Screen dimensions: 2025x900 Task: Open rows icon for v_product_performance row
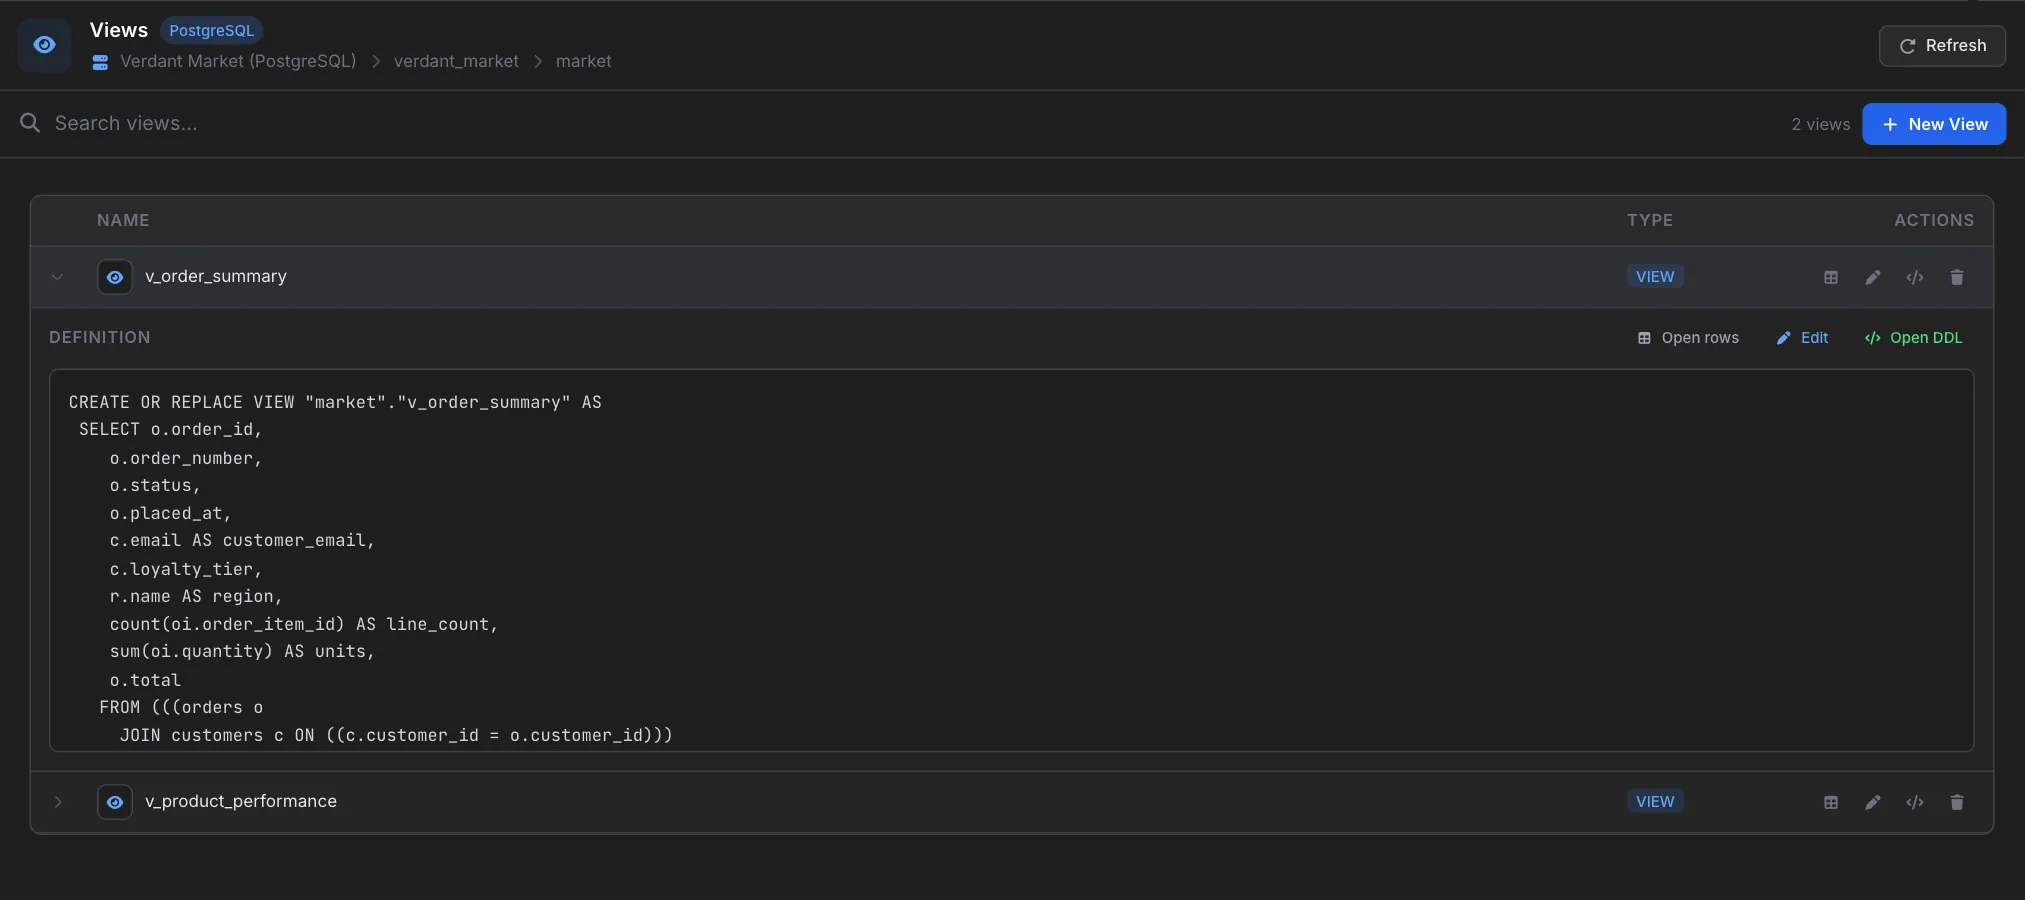click(x=1831, y=802)
